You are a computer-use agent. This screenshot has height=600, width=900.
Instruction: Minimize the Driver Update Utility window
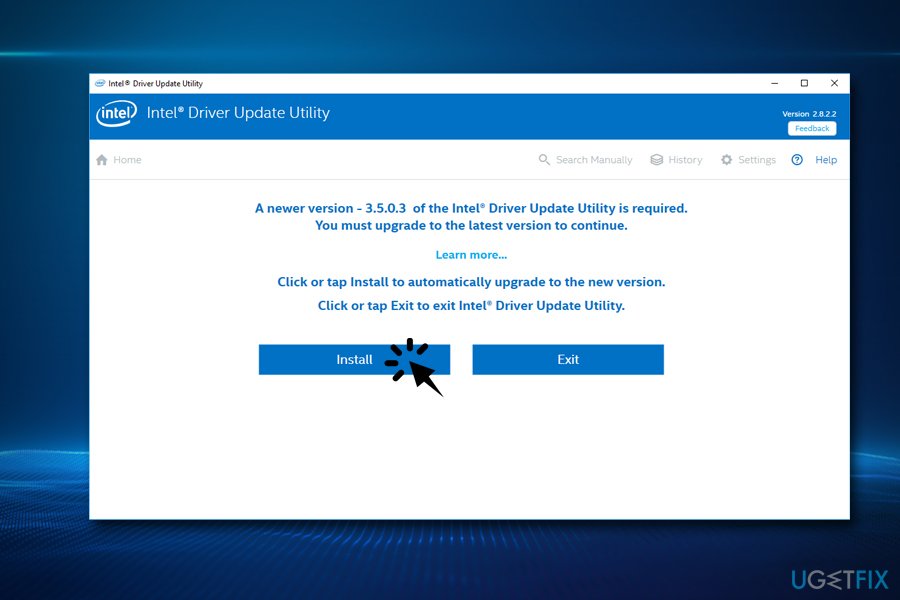coord(773,83)
